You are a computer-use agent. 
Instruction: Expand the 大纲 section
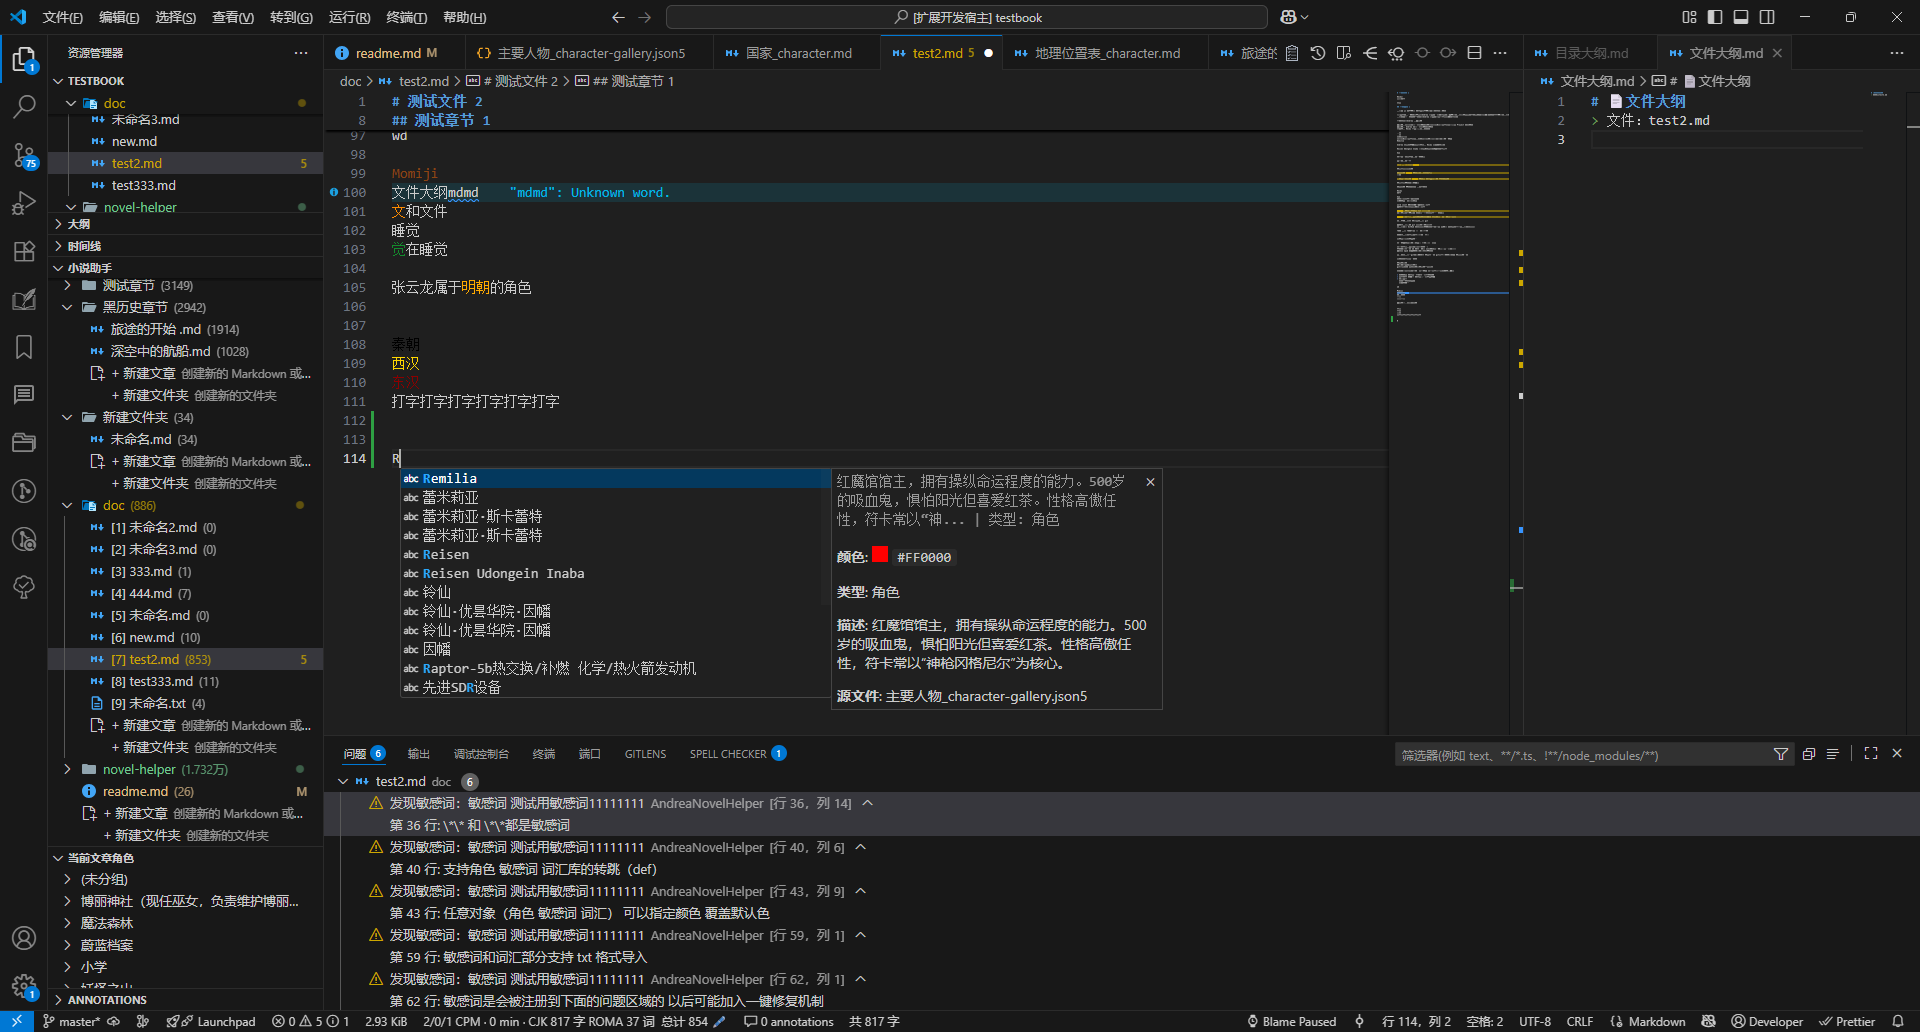point(186,224)
